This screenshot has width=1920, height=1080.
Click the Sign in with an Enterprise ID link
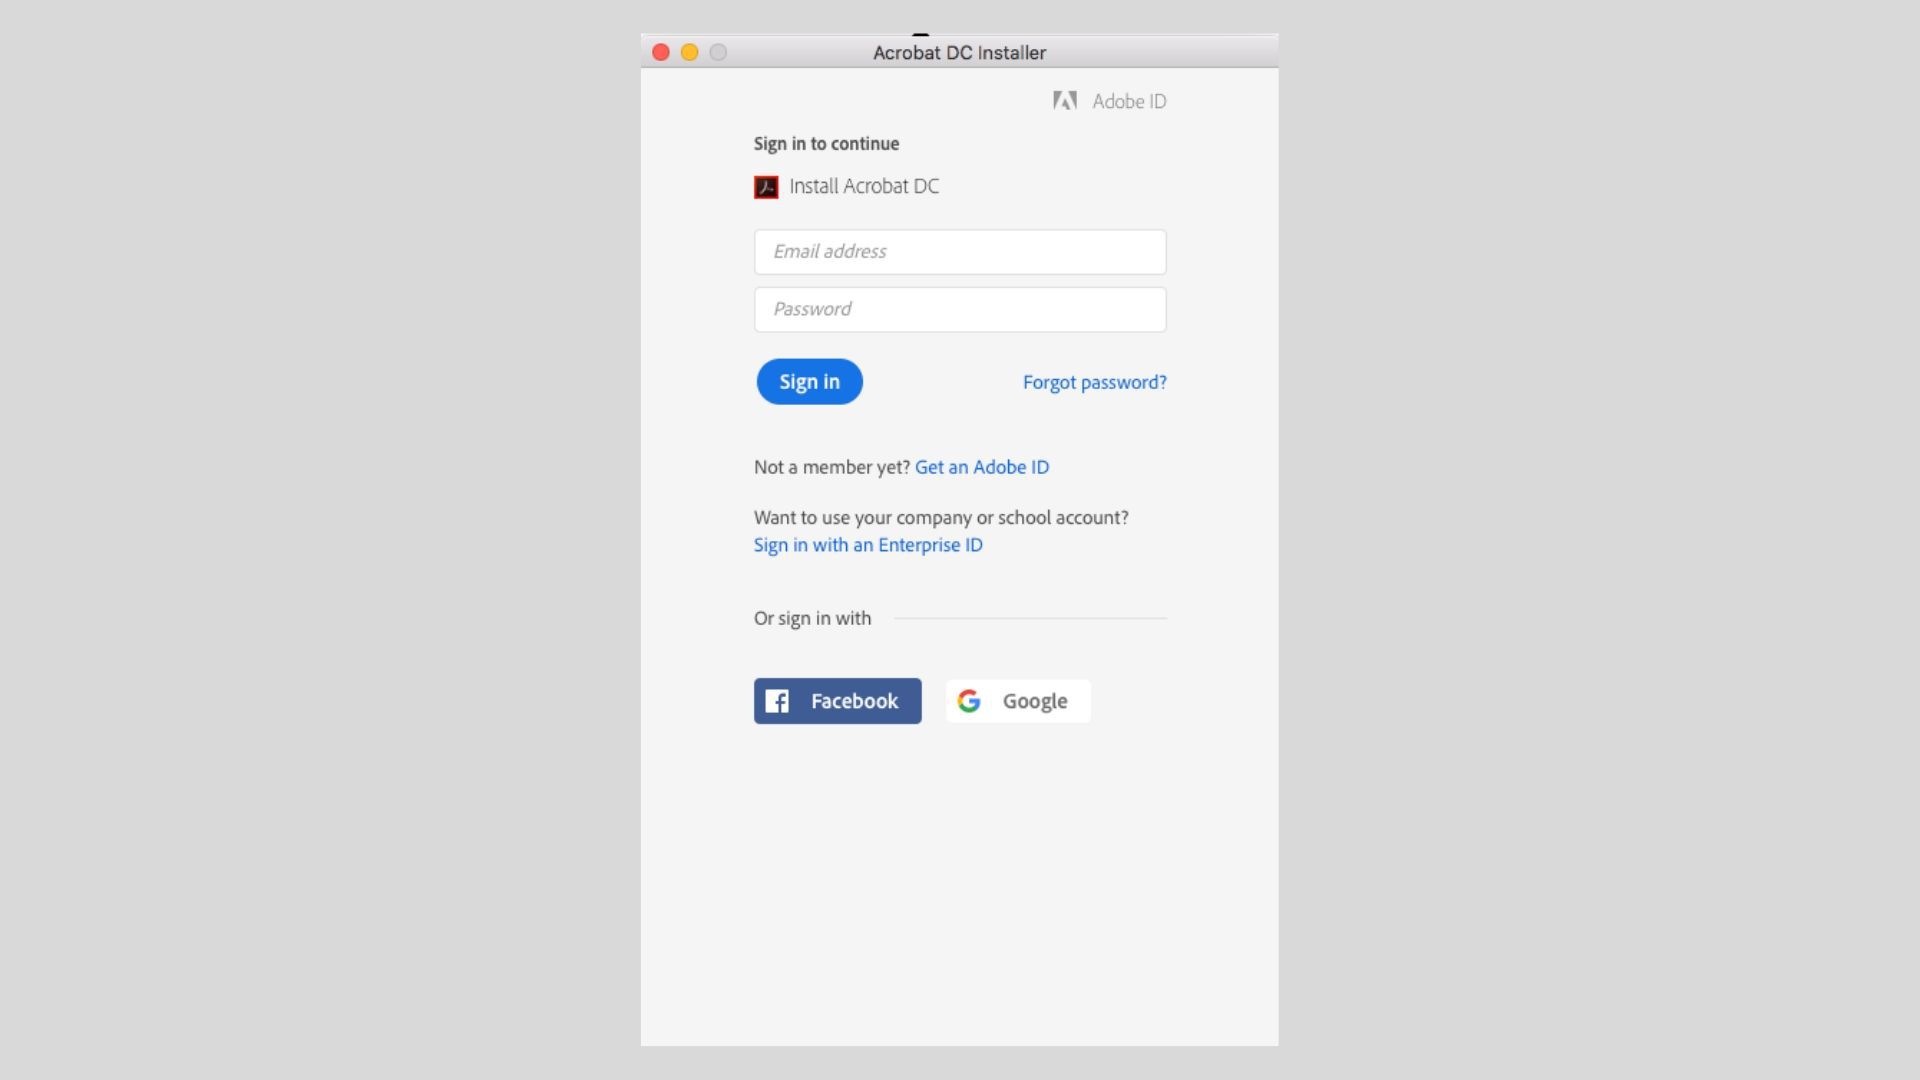click(868, 545)
